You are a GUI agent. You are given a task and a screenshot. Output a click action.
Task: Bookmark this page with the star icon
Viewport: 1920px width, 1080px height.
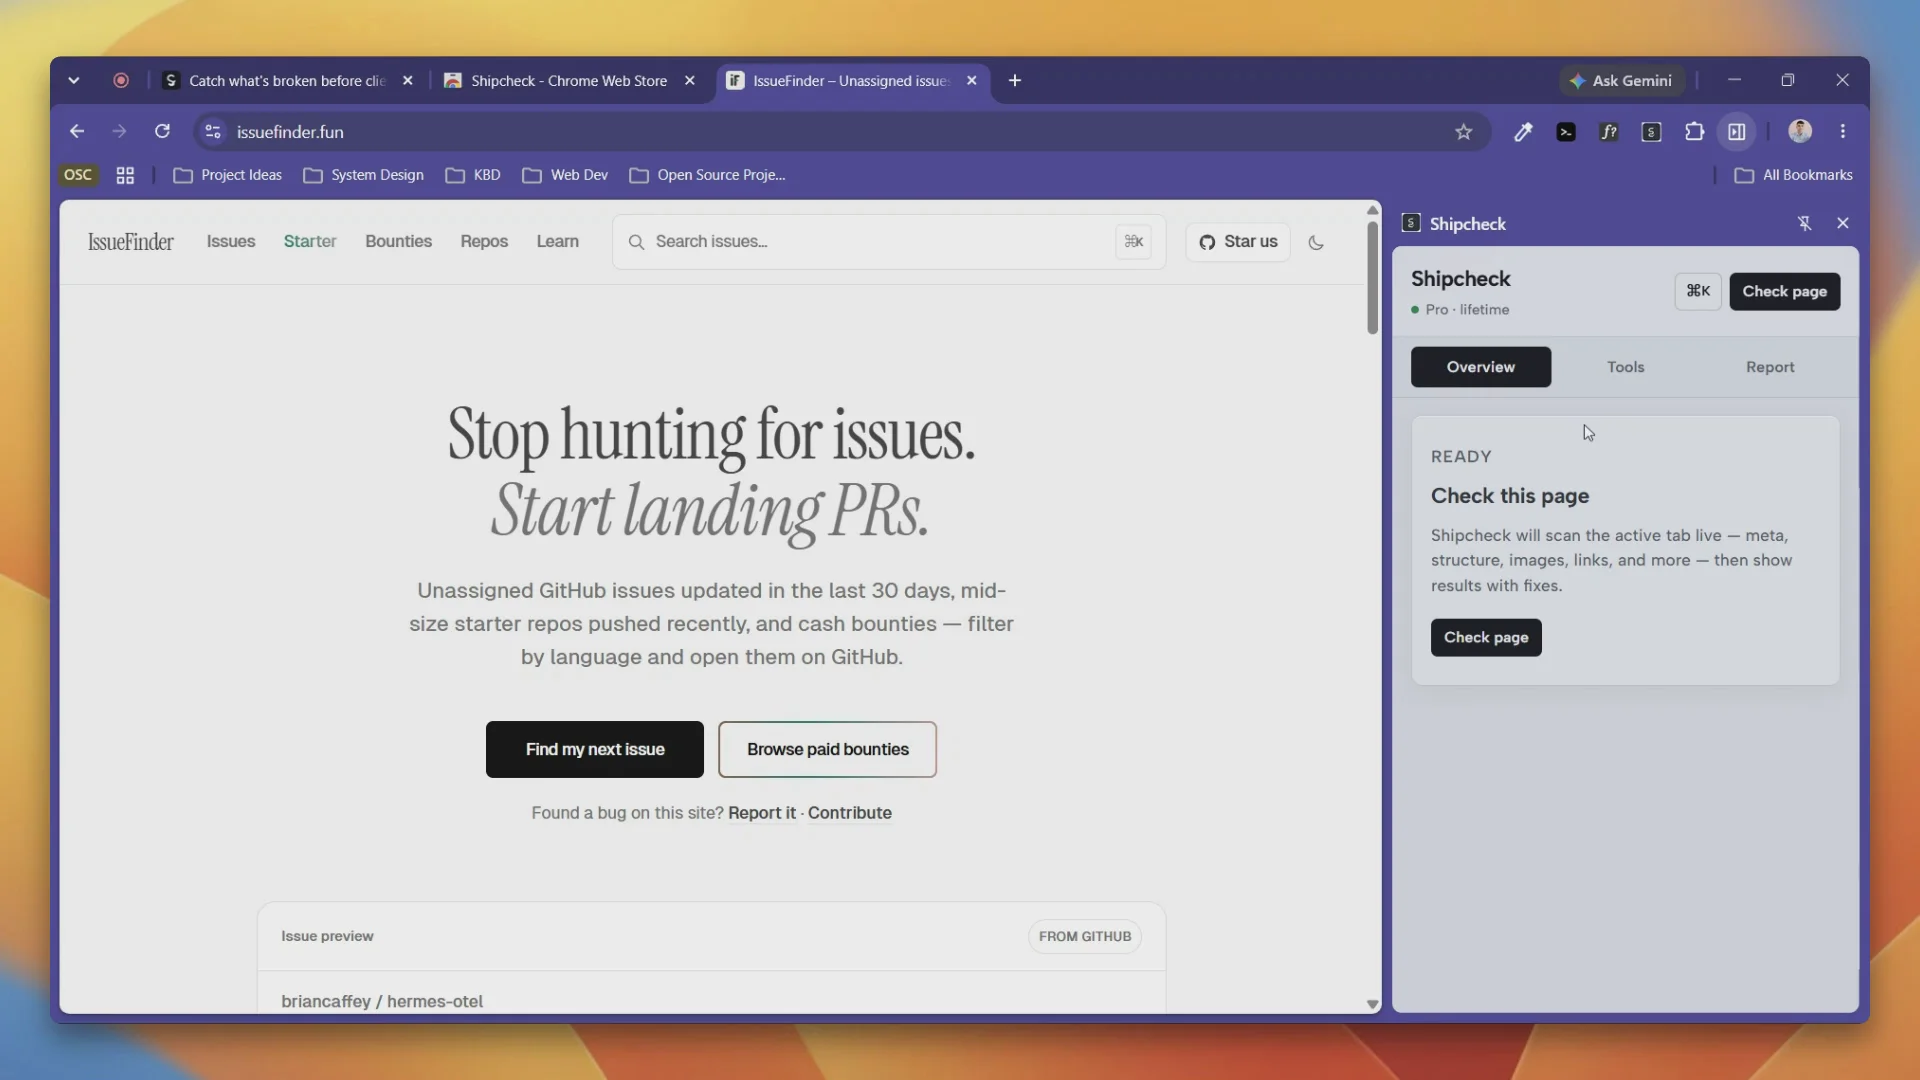point(1463,132)
